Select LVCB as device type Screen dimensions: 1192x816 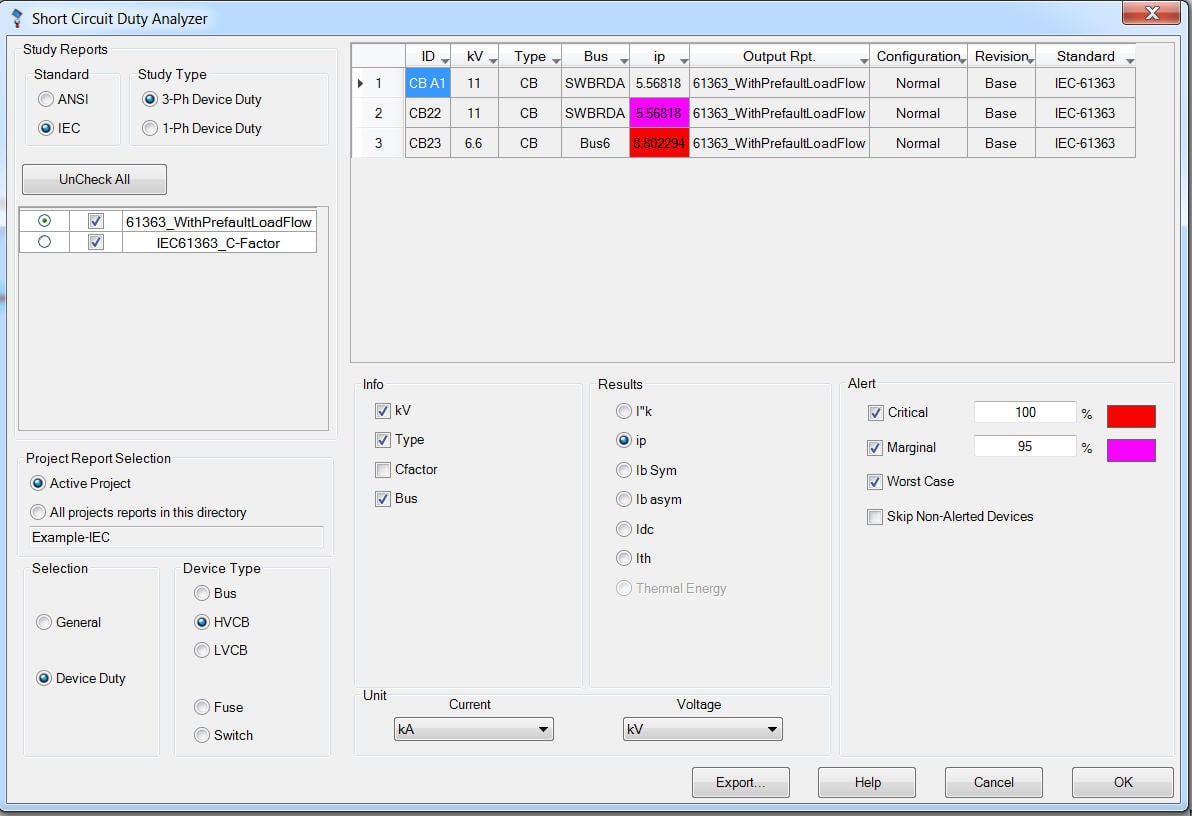coord(203,650)
